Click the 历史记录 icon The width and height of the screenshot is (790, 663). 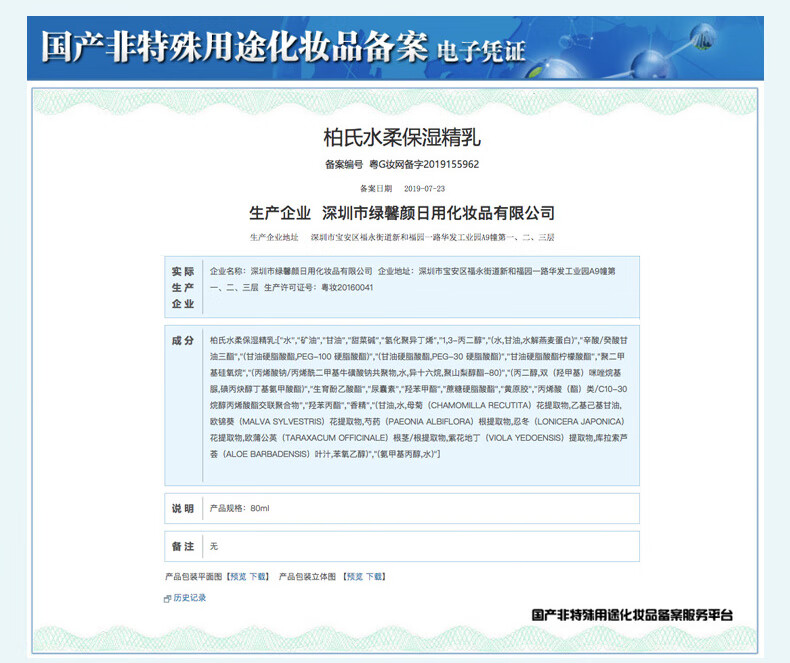167,598
